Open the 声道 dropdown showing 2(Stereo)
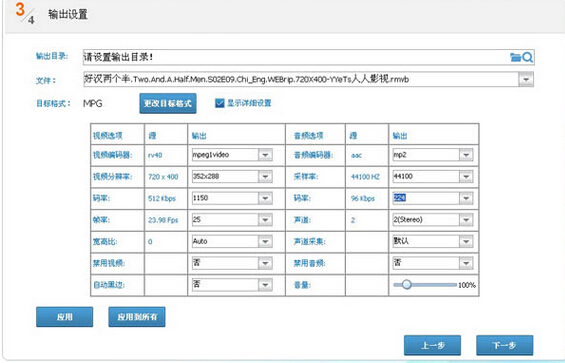Screen dimensions: 565x363 tap(466, 220)
